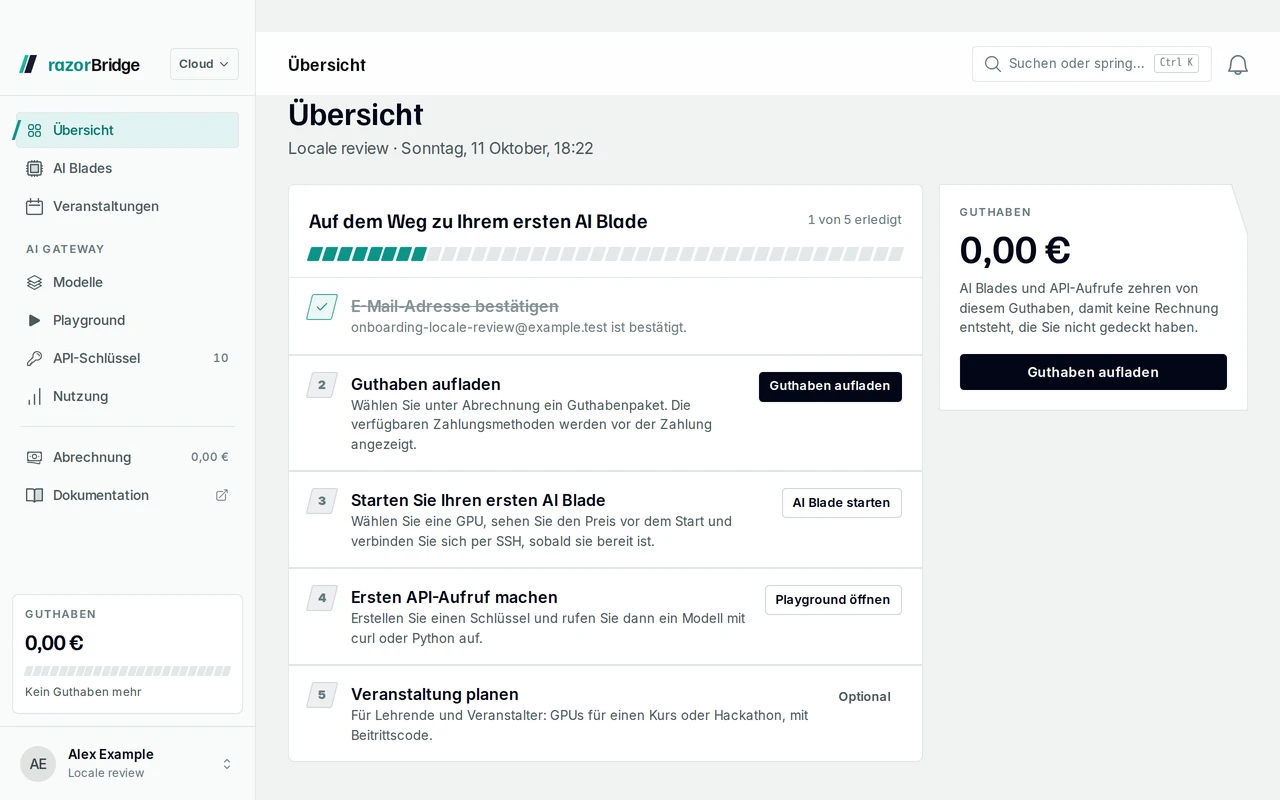
Task: Open the Cloud workspace dropdown
Action: [x=204, y=64]
